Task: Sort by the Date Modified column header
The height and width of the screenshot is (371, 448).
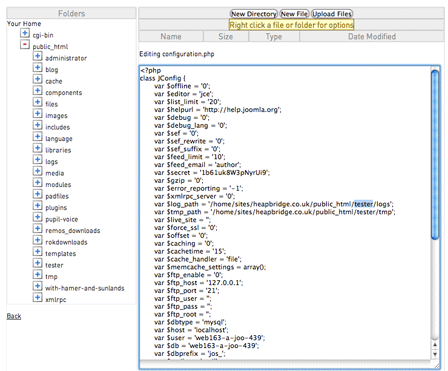Action: [x=372, y=37]
